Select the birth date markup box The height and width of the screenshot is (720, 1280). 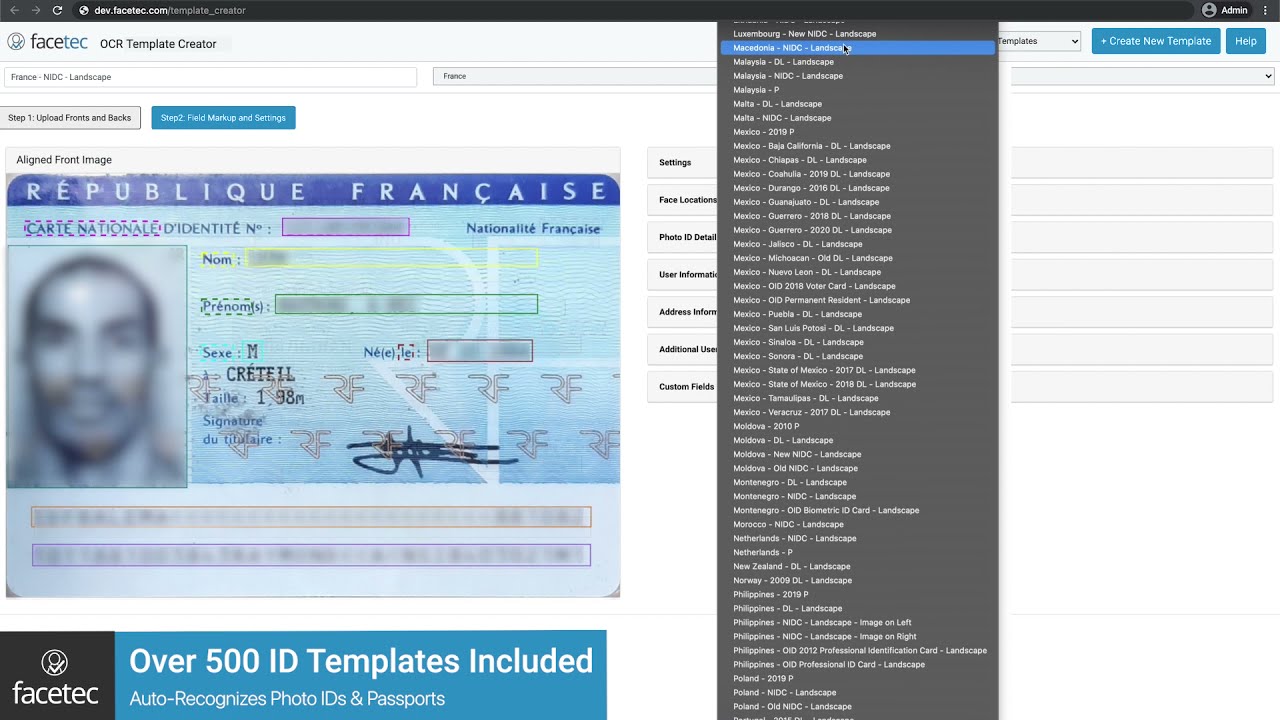click(480, 351)
